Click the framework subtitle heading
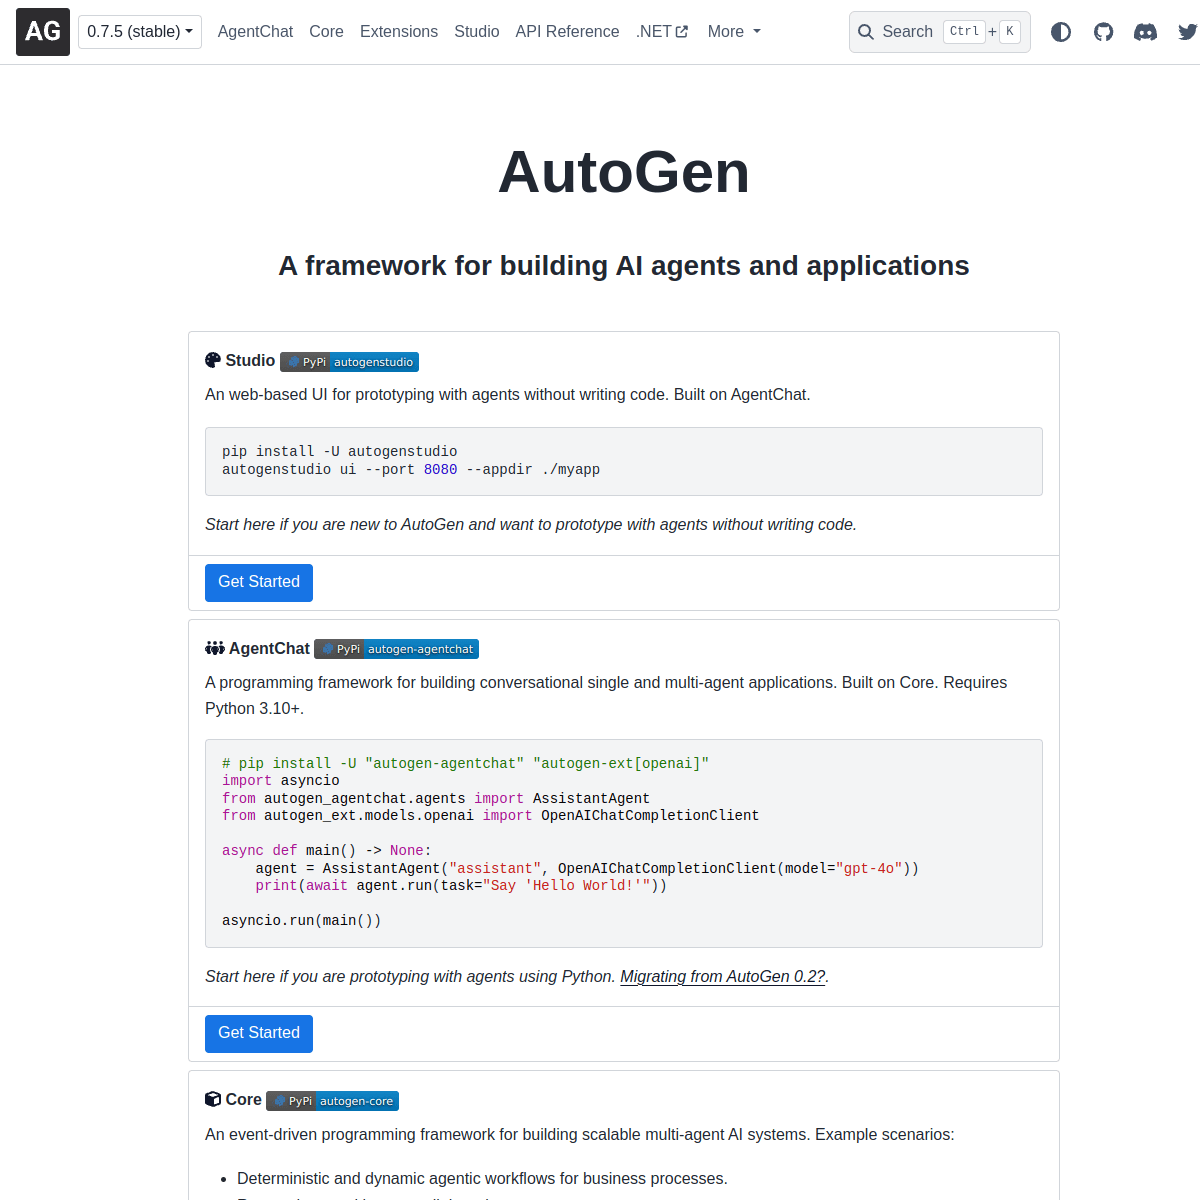The height and width of the screenshot is (1200, 1200). (624, 266)
